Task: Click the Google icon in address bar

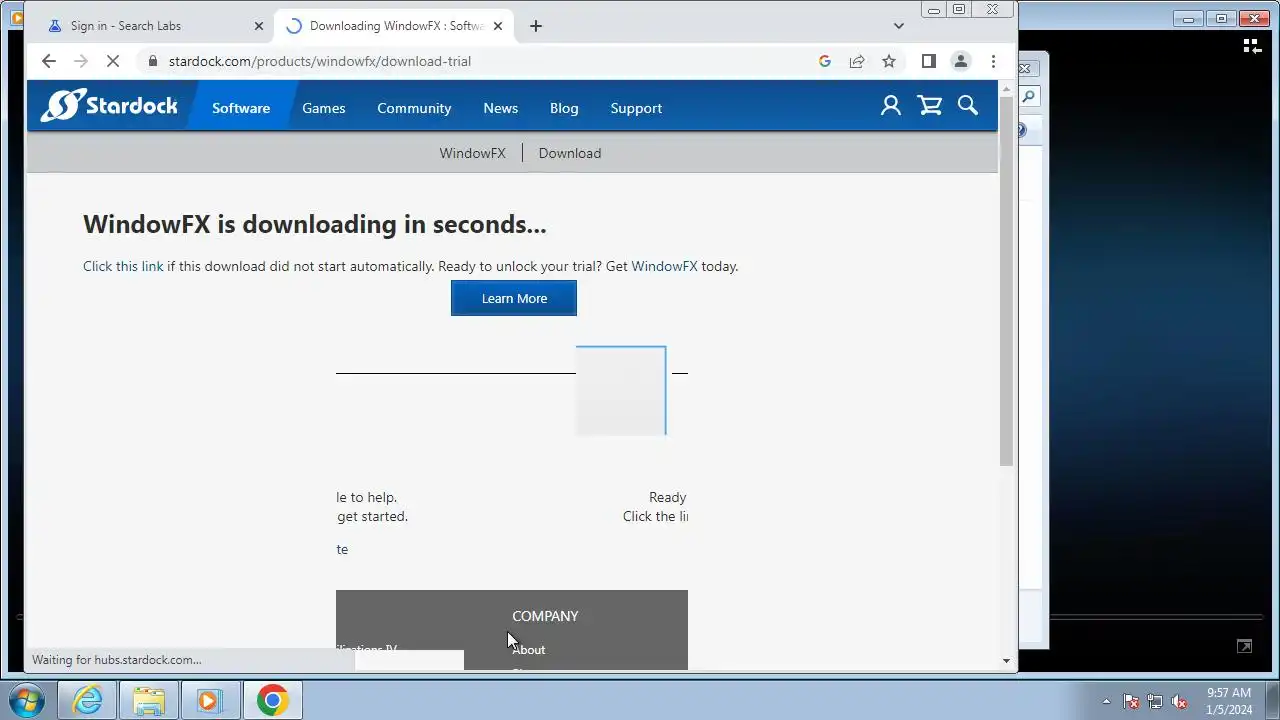Action: 825,61
